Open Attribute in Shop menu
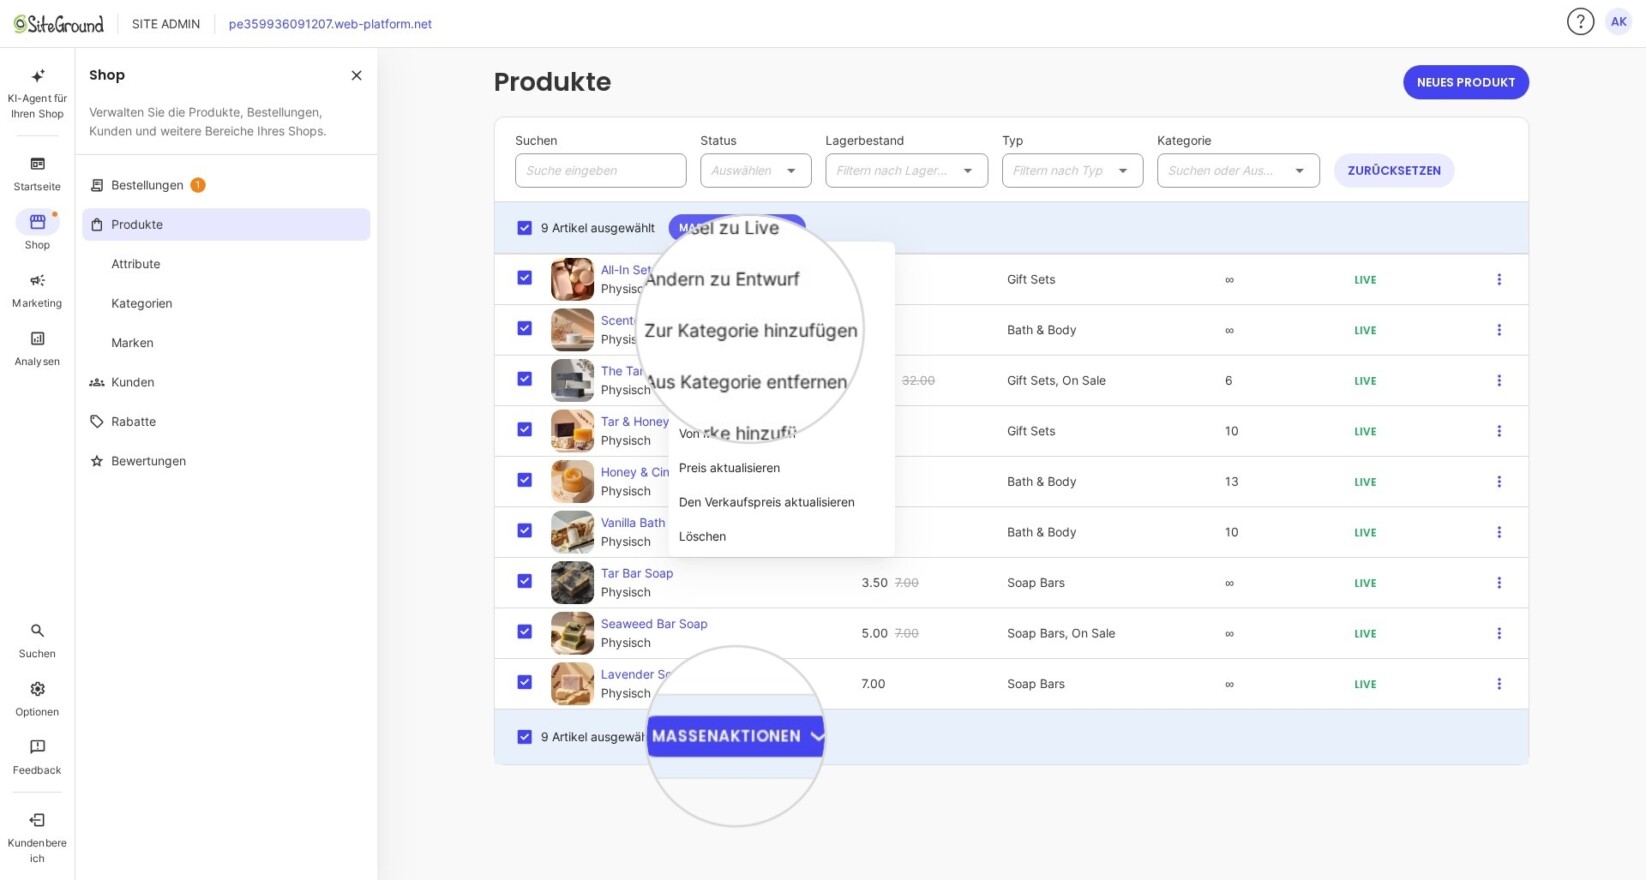This screenshot has width=1646, height=880. click(x=136, y=264)
